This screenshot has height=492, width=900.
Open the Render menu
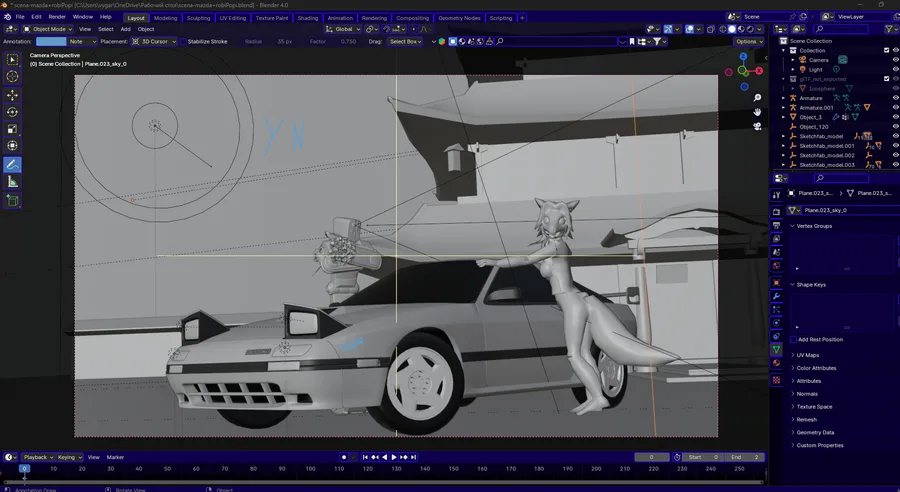(57, 17)
